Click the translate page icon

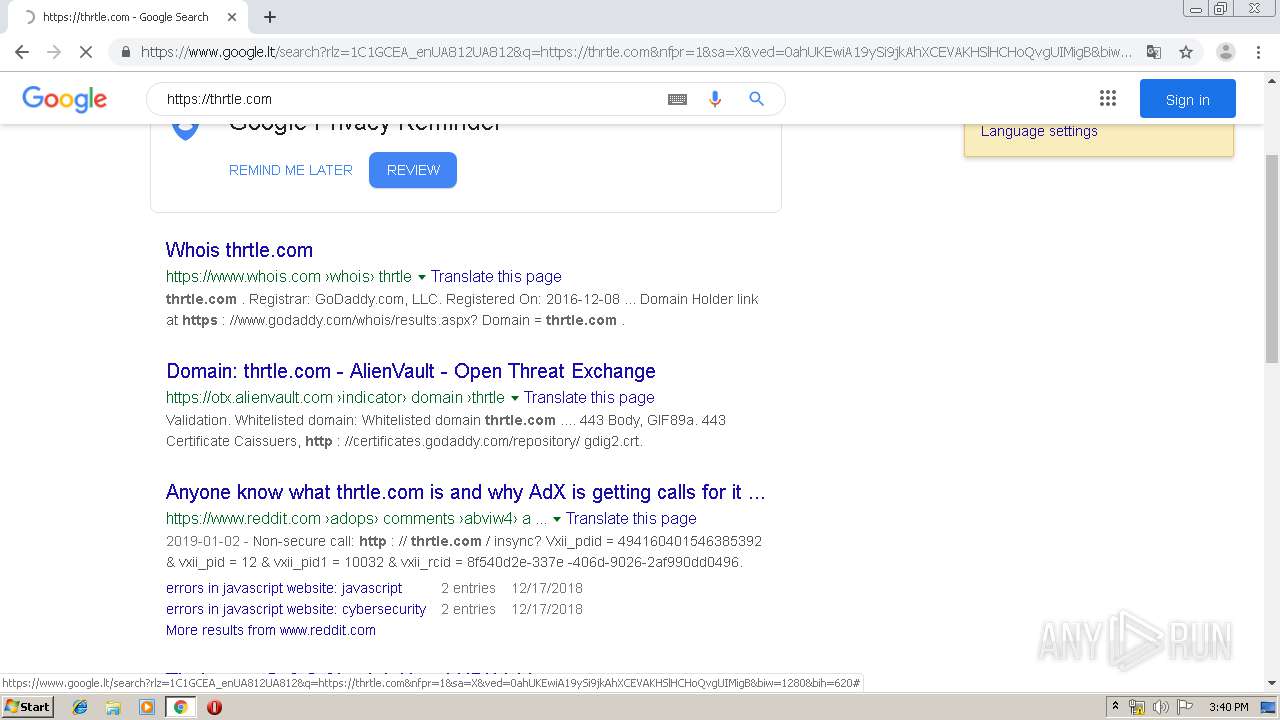click(x=1154, y=52)
